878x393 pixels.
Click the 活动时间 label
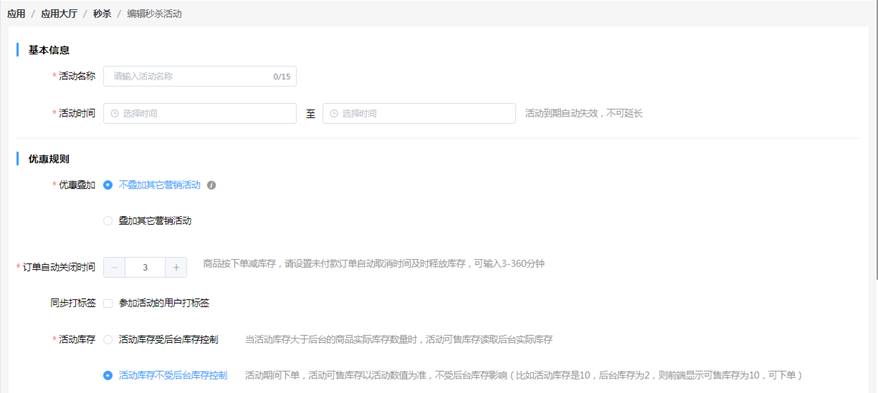(77, 113)
